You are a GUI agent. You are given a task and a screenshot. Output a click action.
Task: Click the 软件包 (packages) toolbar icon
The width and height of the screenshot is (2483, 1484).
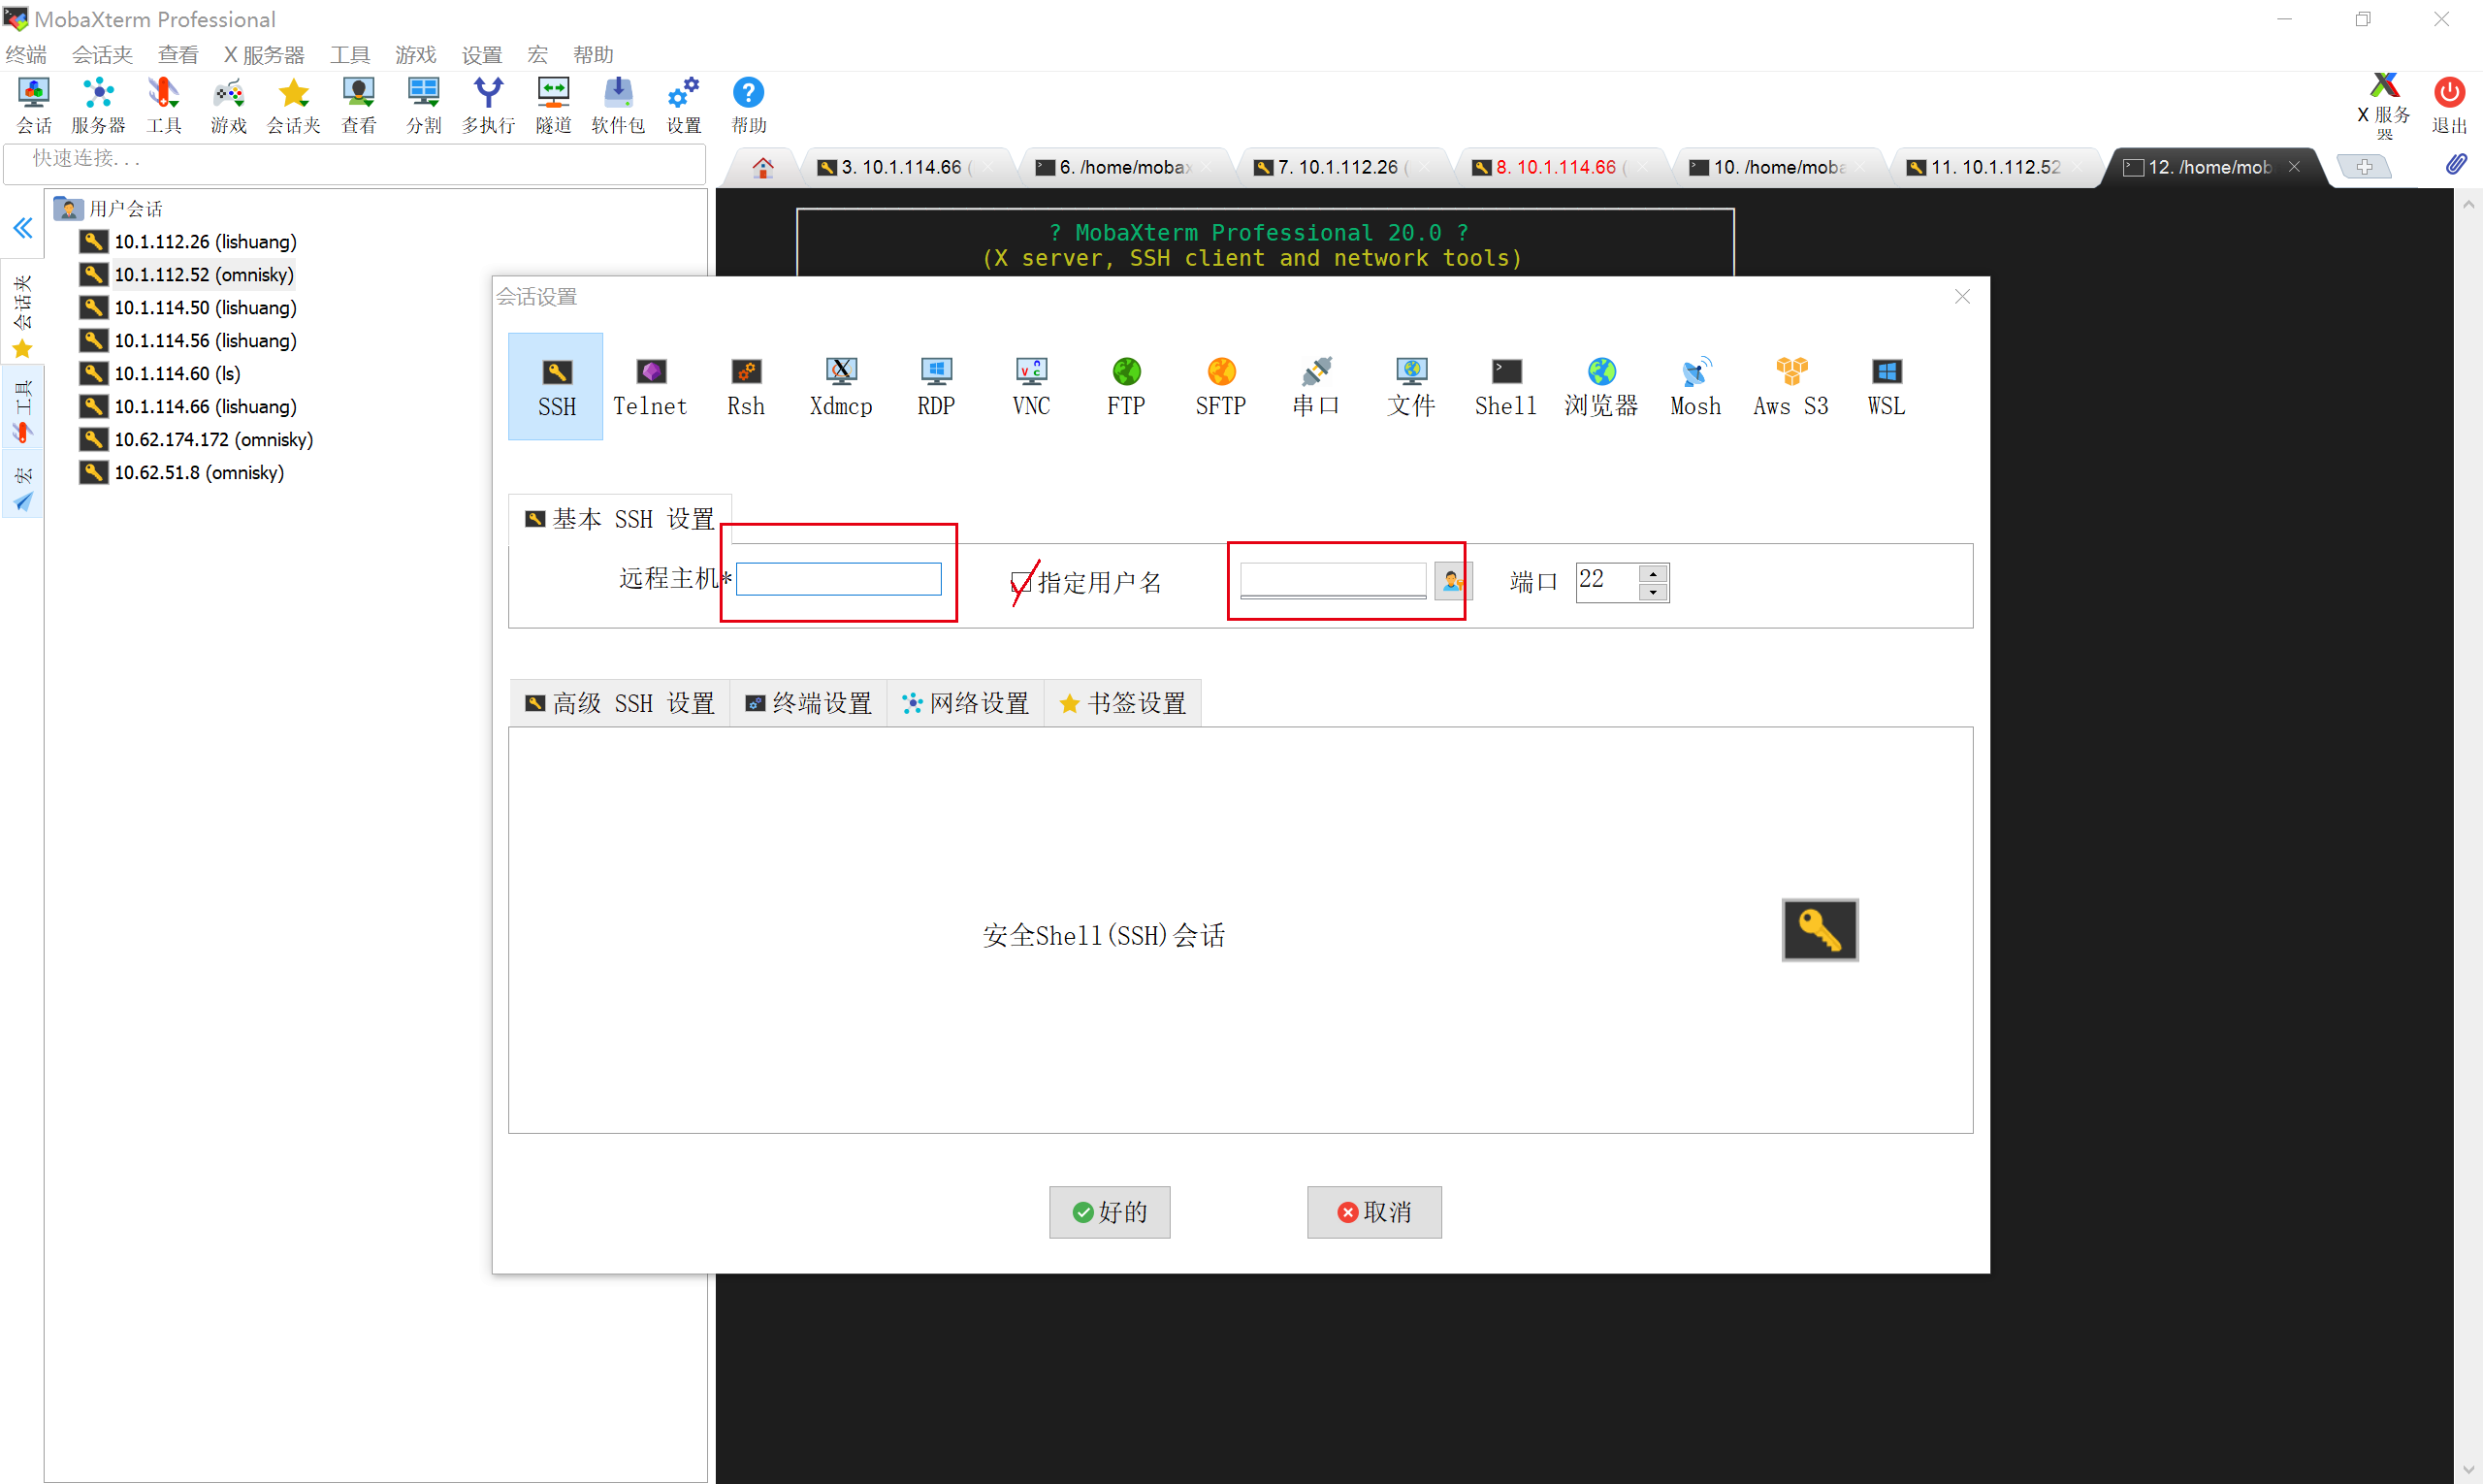[617, 103]
